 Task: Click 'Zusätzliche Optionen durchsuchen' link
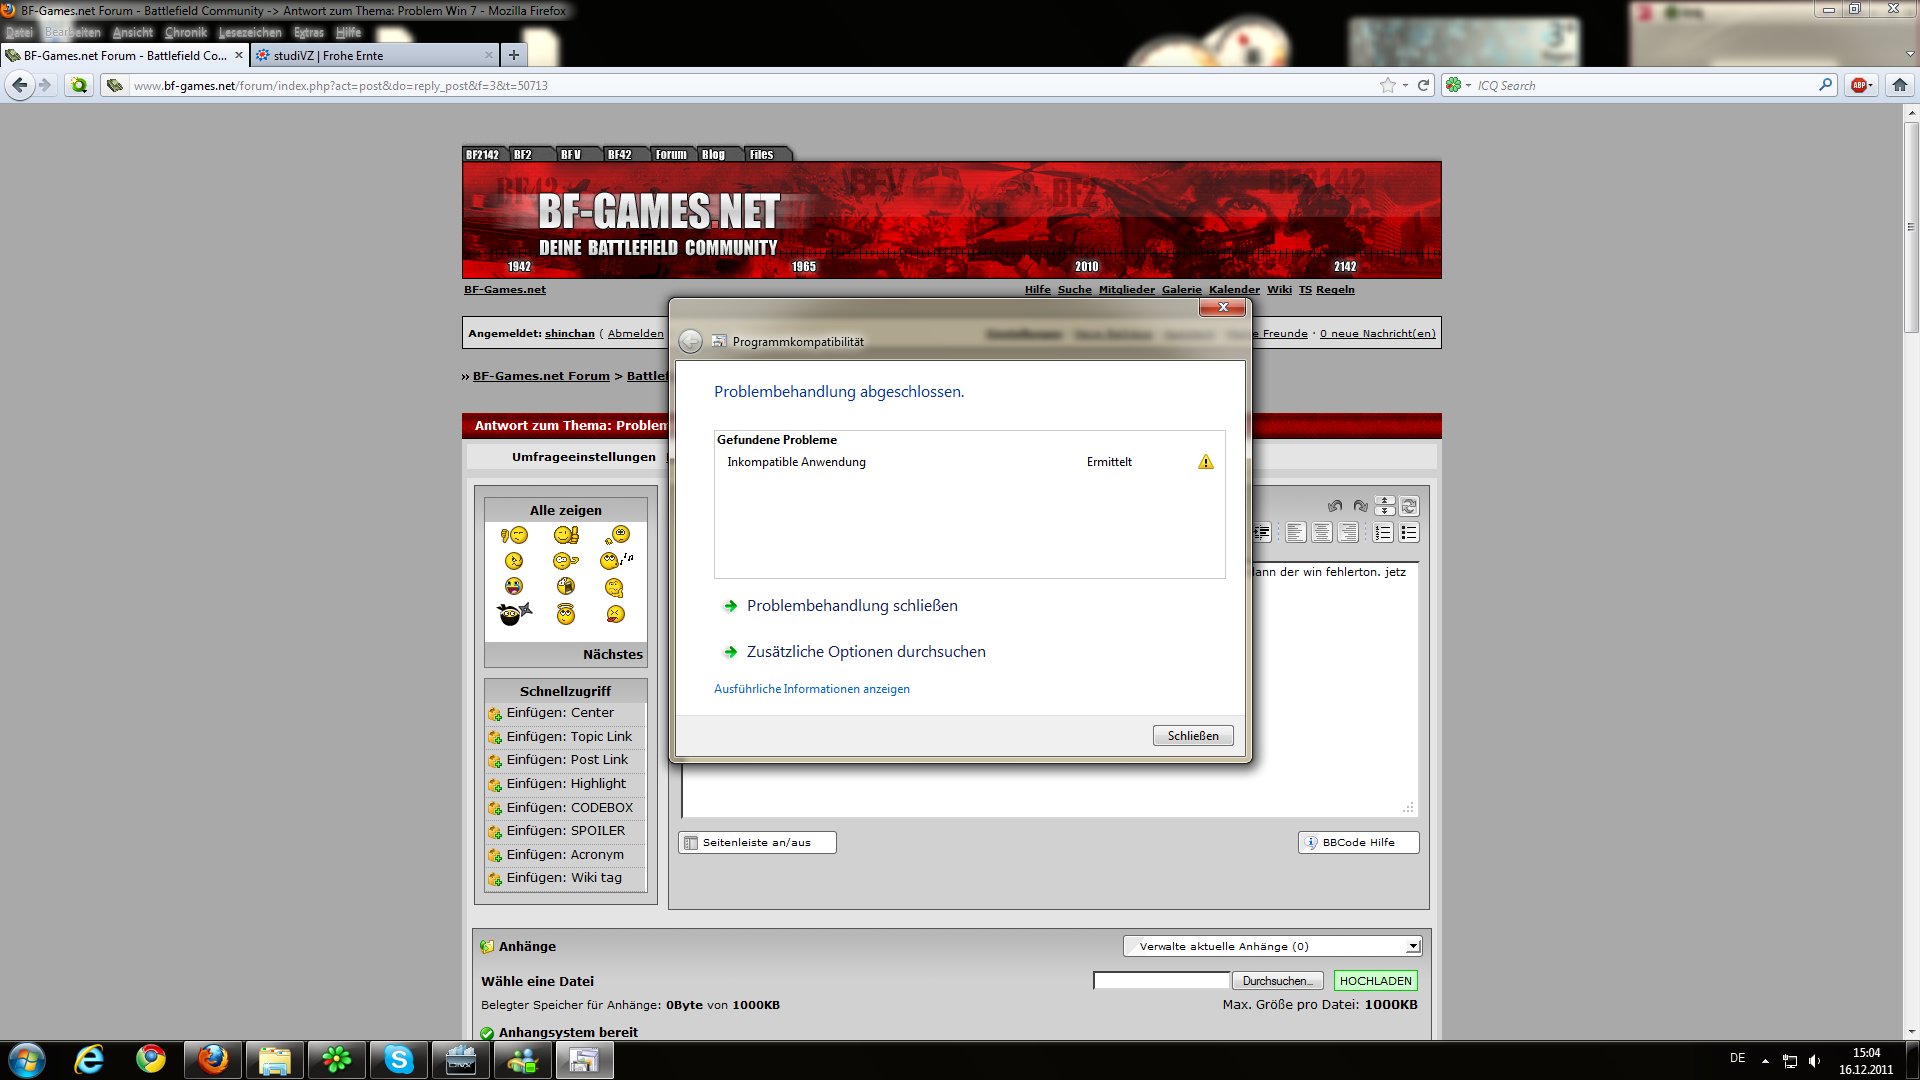[866, 652]
